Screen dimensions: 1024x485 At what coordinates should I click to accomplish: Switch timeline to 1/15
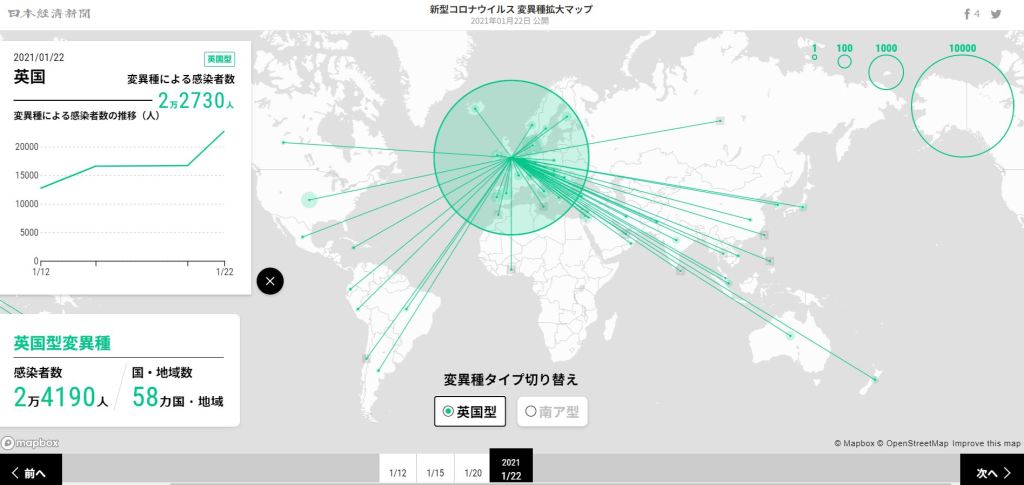(x=435, y=473)
